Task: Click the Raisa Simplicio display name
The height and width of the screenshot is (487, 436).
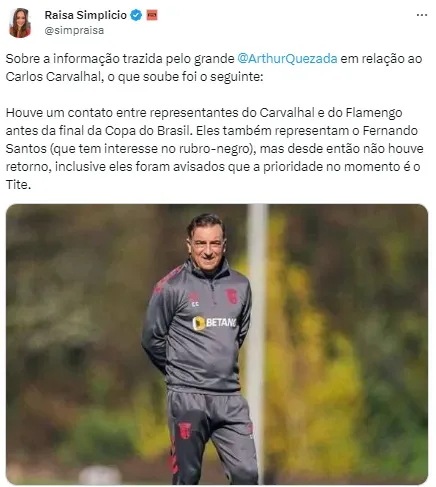Action: click(86, 15)
